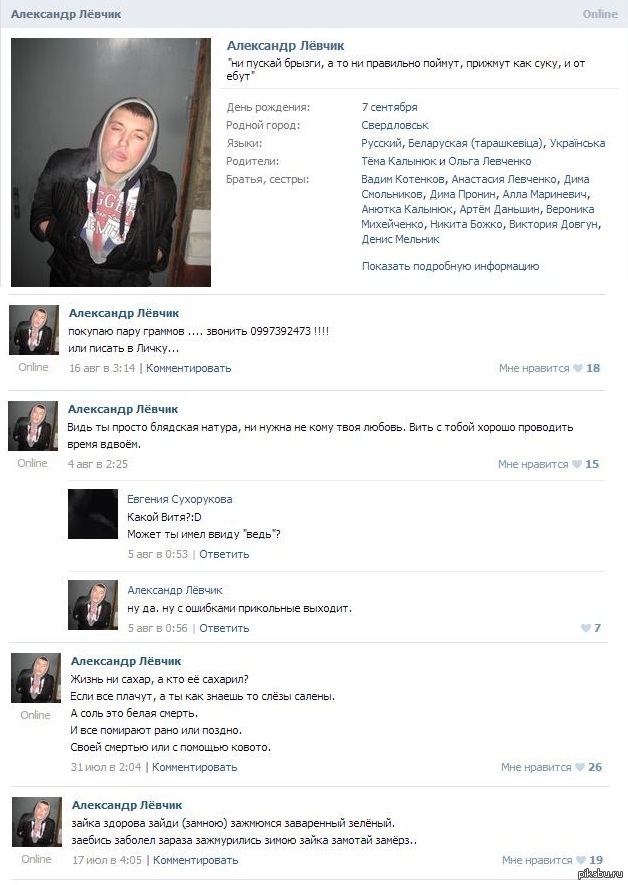The image size is (628, 885).
Task: Click the birthday link 7 сентября
Action: [389, 107]
